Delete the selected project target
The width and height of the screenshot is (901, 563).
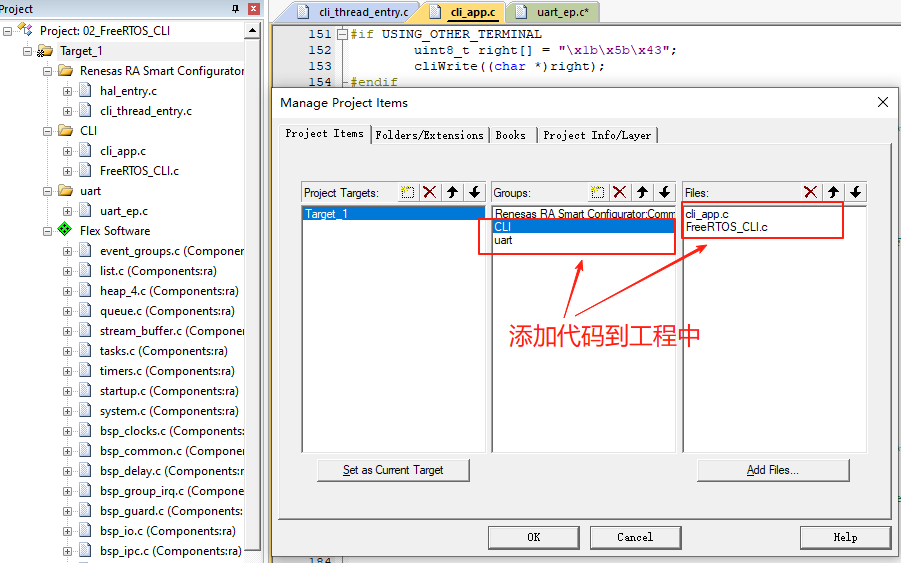430,192
